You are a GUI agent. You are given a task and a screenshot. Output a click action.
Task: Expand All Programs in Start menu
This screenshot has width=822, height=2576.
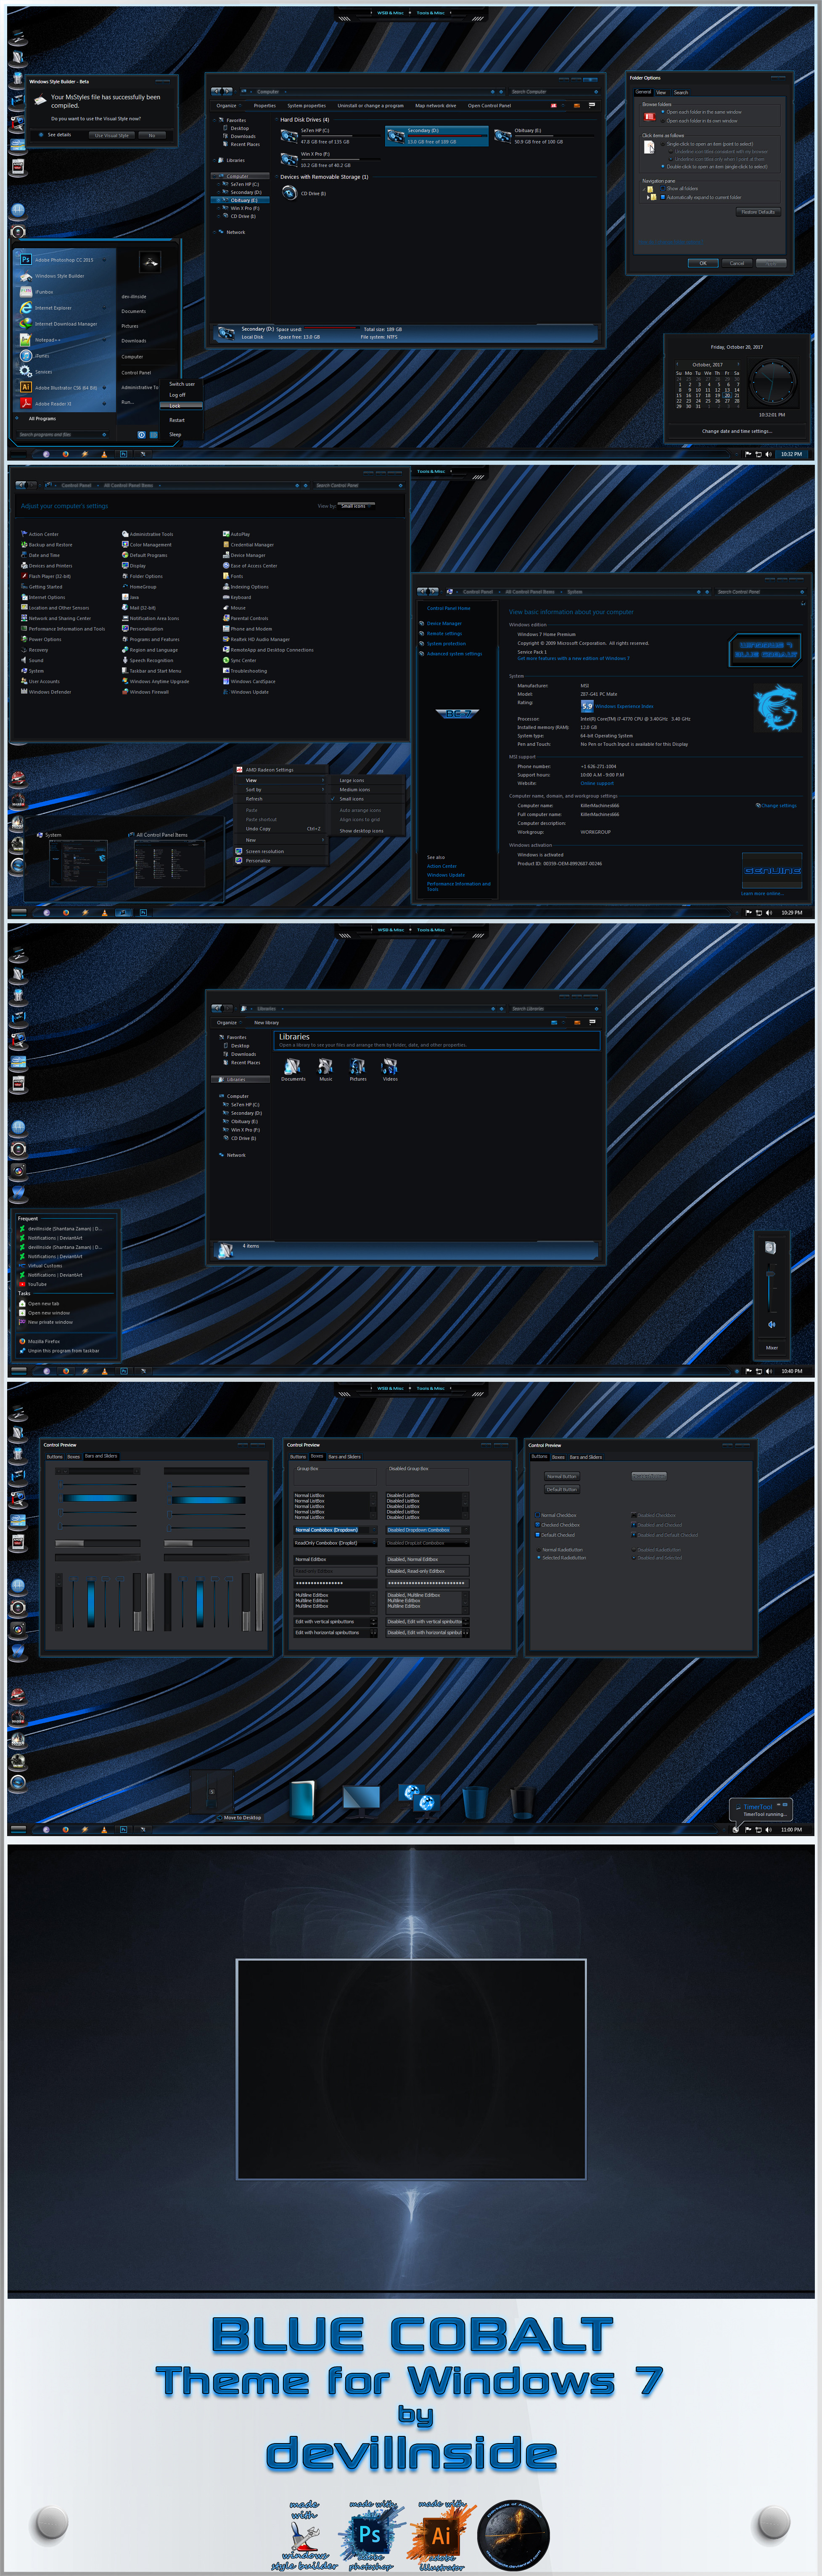click(x=42, y=419)
